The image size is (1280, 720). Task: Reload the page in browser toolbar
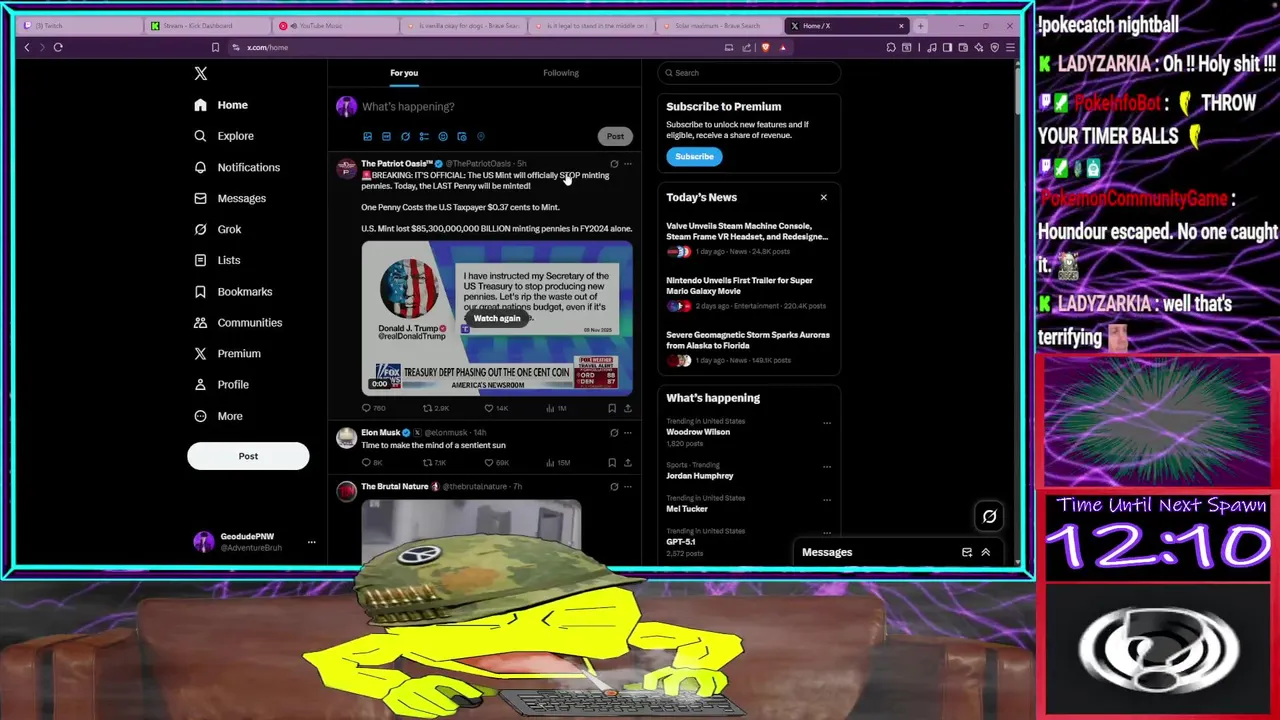click(x=58, y=47)
